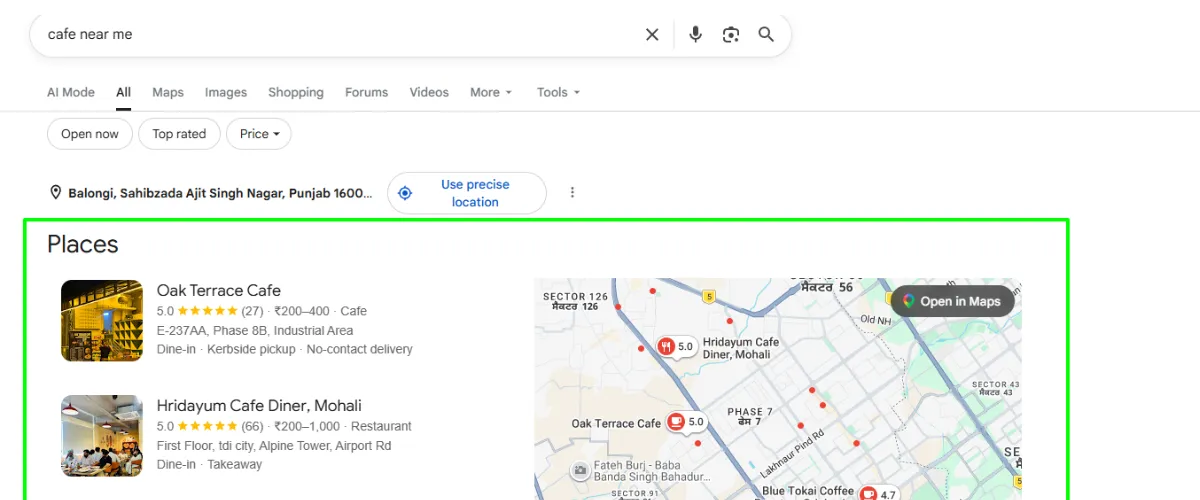
Task: Go to the Forums tab
Action: (x=366, y=92)
